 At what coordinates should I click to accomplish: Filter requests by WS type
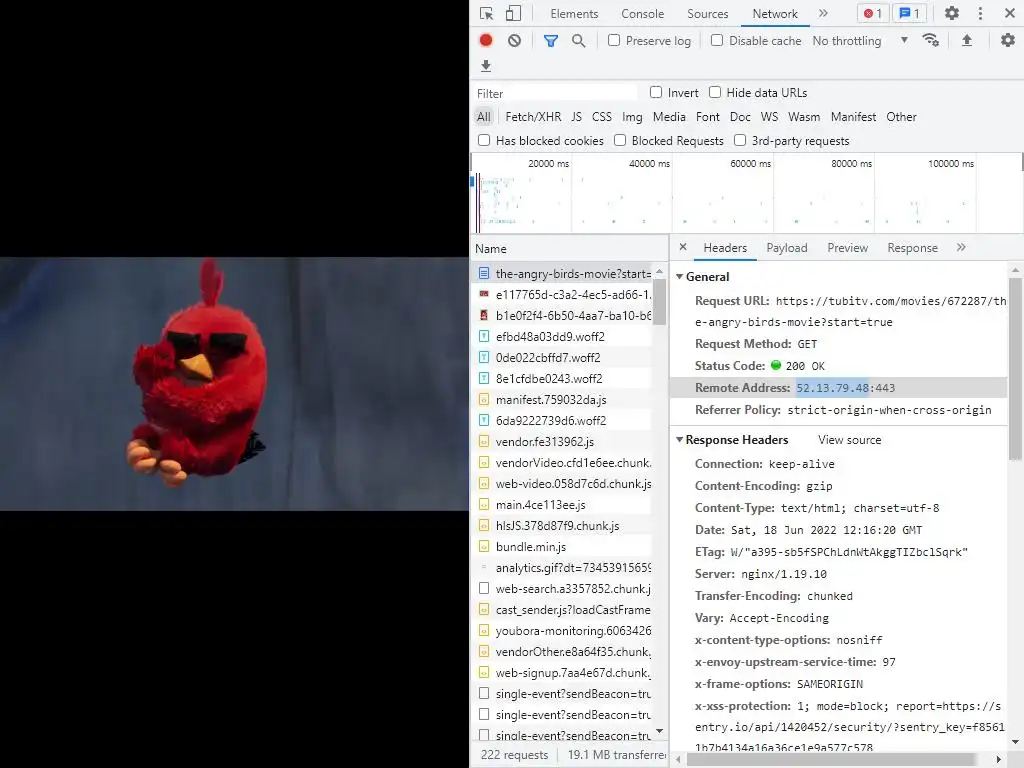[x=769, y=117]
